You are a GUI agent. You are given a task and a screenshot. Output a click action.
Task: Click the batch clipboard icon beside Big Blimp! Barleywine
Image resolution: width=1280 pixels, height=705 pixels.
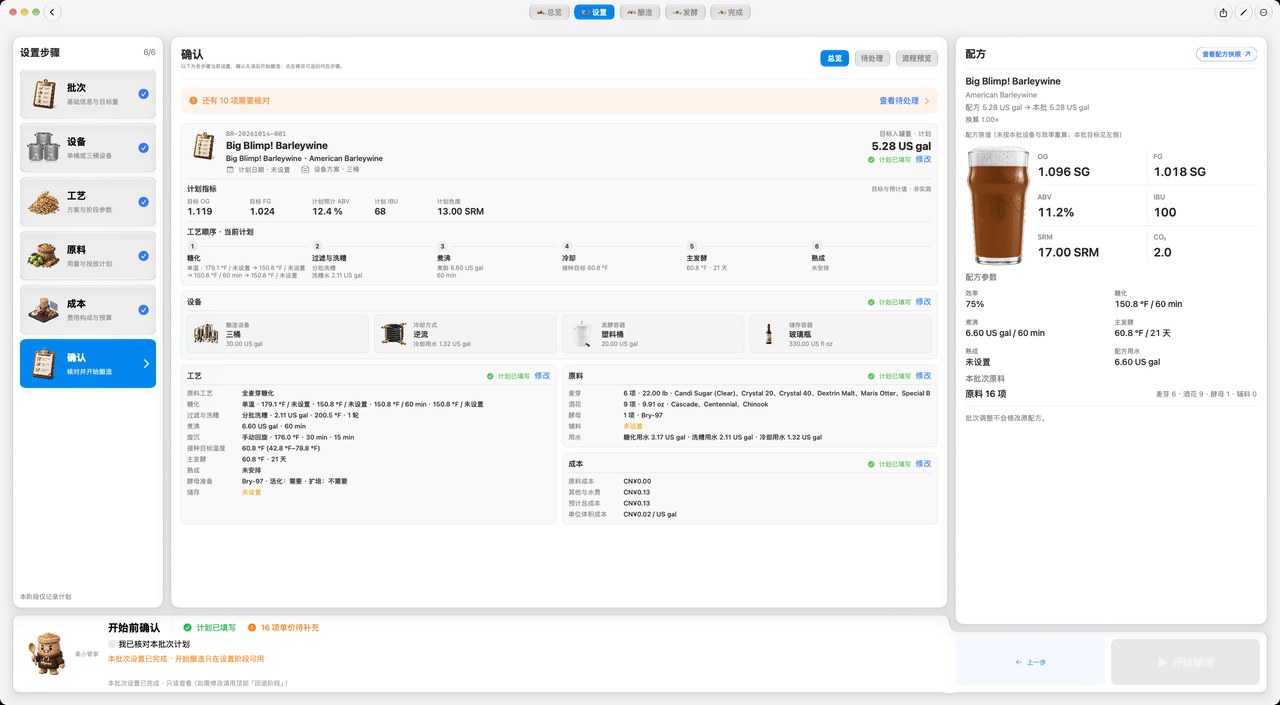tap(205, 147)
